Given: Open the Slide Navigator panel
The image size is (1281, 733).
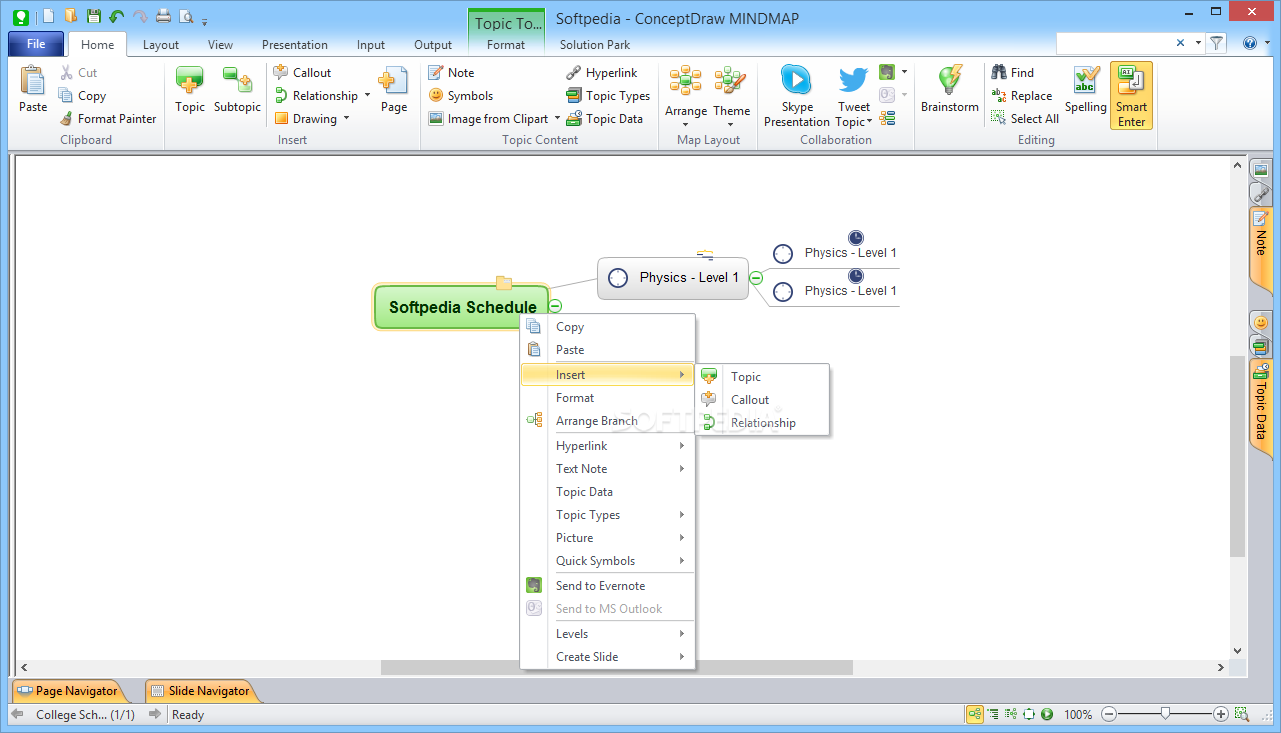Looking at the screenshot, I should [200, 691].
